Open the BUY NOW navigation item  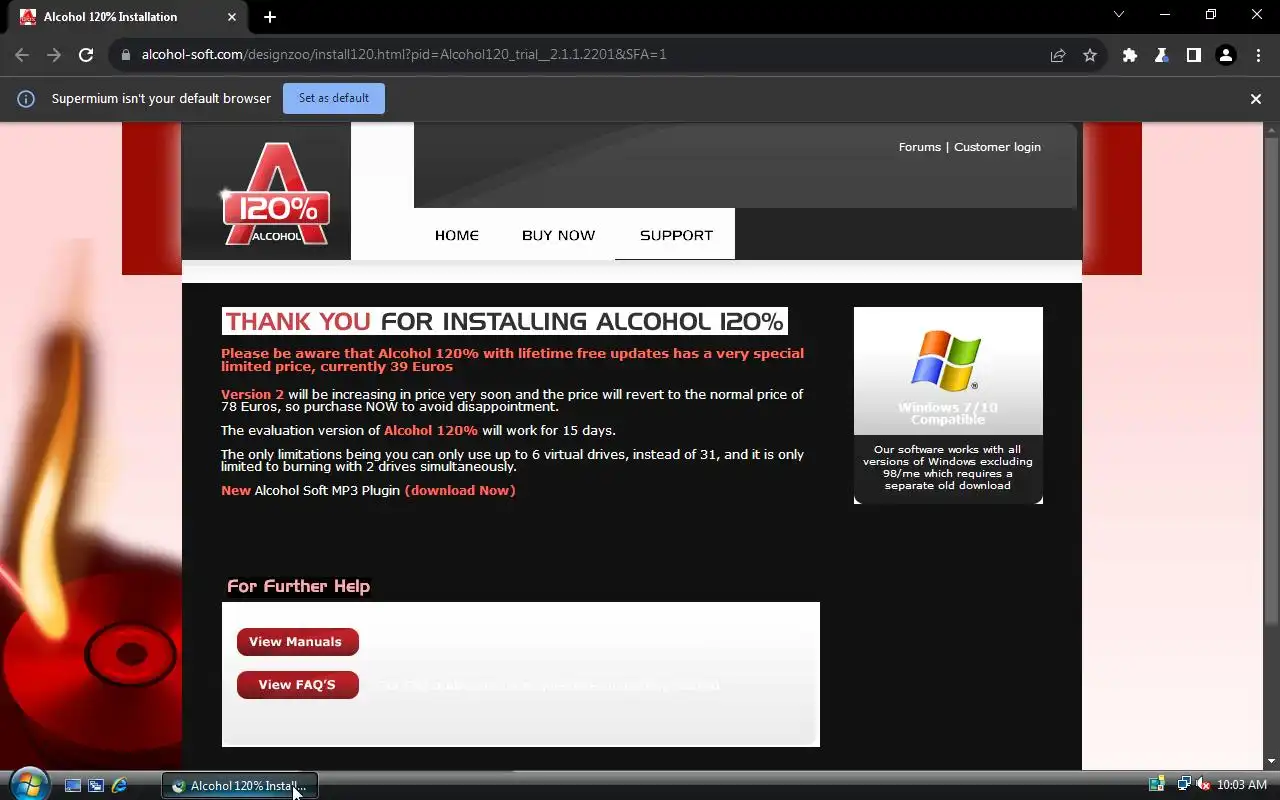point(558,235)
